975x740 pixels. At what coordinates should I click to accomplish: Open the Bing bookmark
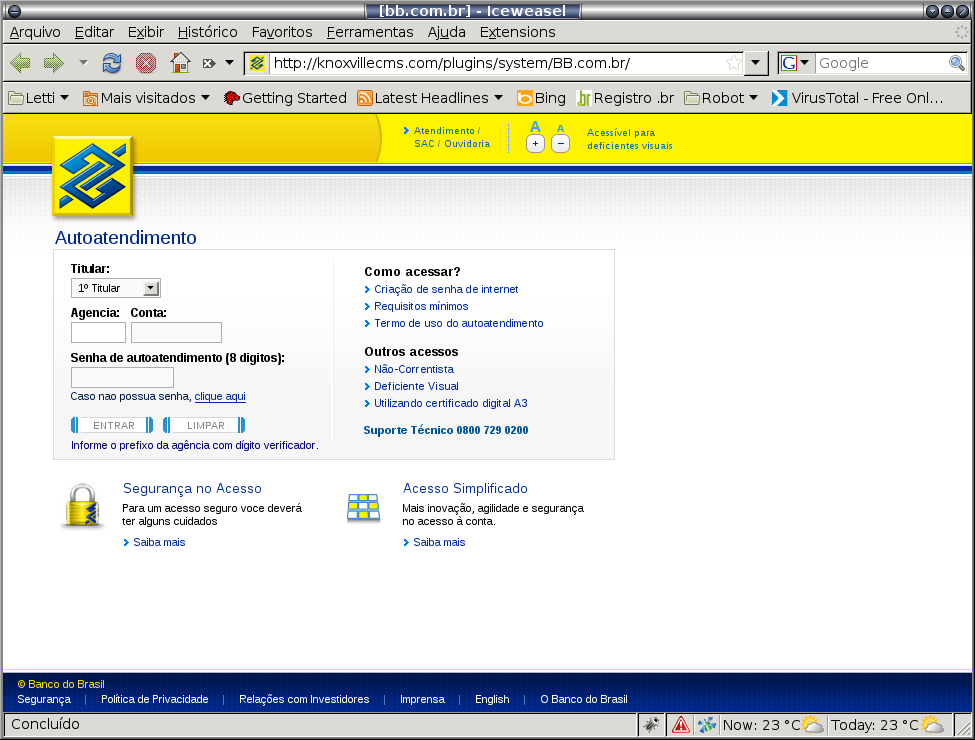pyautogui.click(x=542, y=98)
